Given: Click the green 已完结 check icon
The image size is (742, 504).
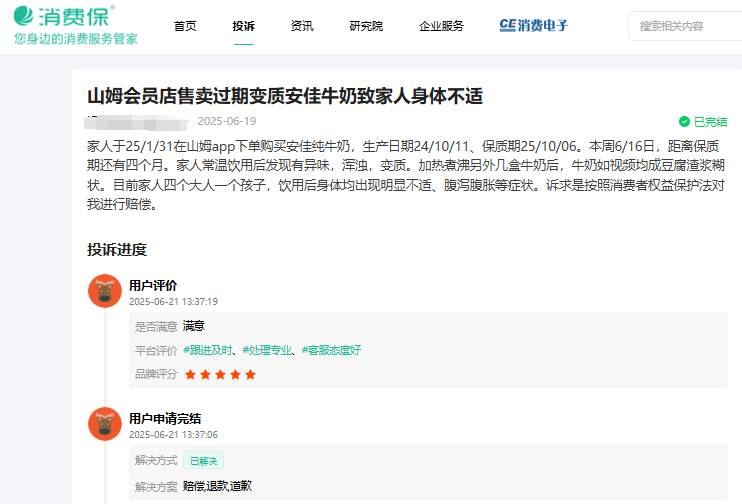Looking at the screenshot, I should [684, 122].
